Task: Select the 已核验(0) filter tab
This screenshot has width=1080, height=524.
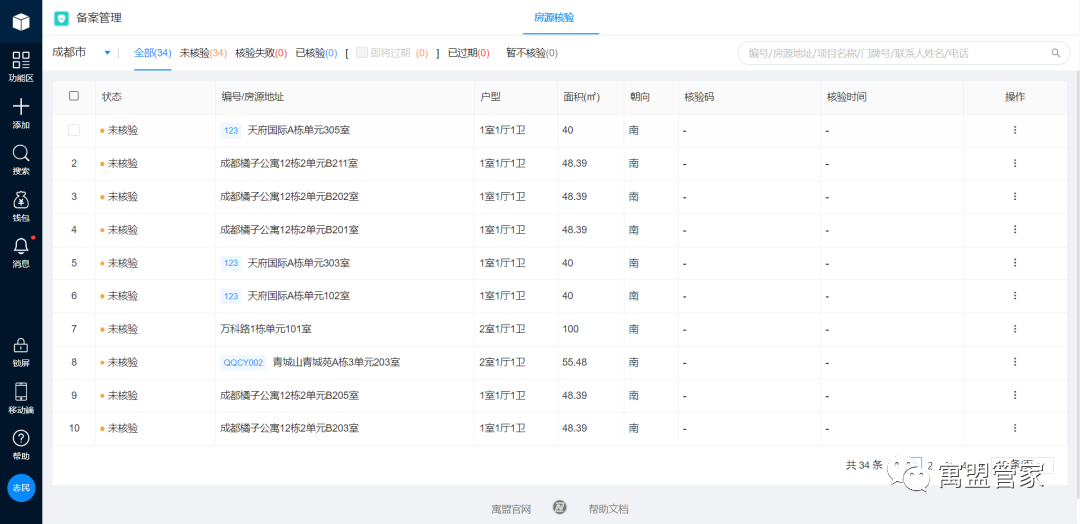Action: 316,52
